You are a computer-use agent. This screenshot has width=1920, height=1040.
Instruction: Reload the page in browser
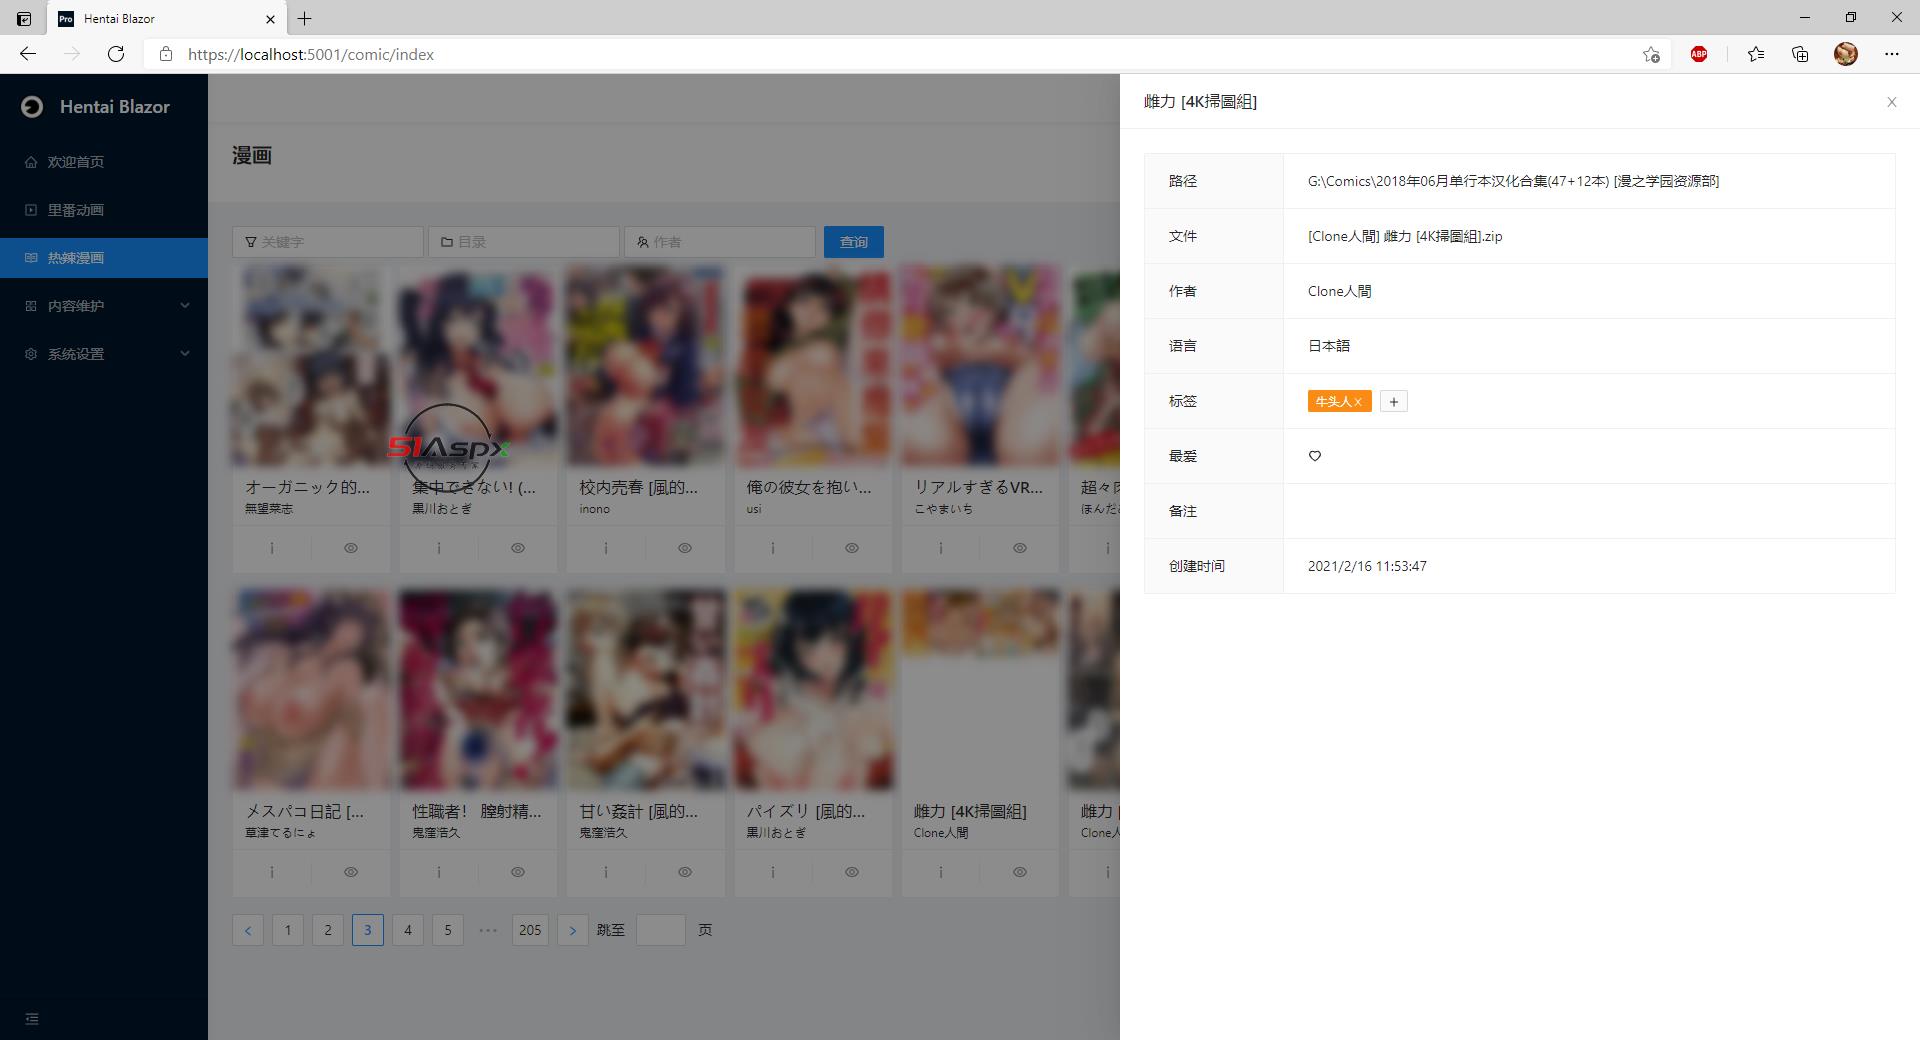[116, 54]
